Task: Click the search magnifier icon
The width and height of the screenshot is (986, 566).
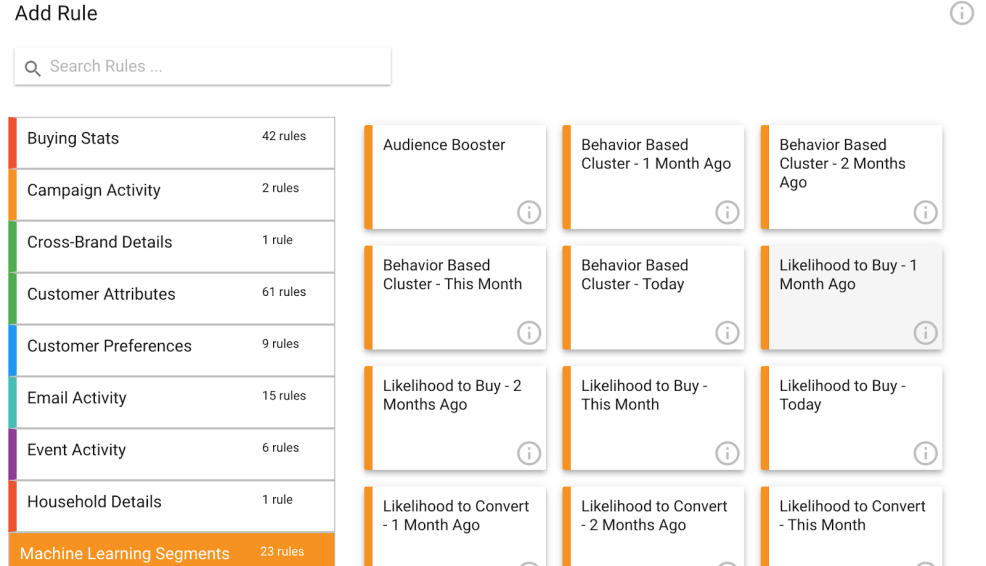Action: pyautogui.click(x=33, y=68)
